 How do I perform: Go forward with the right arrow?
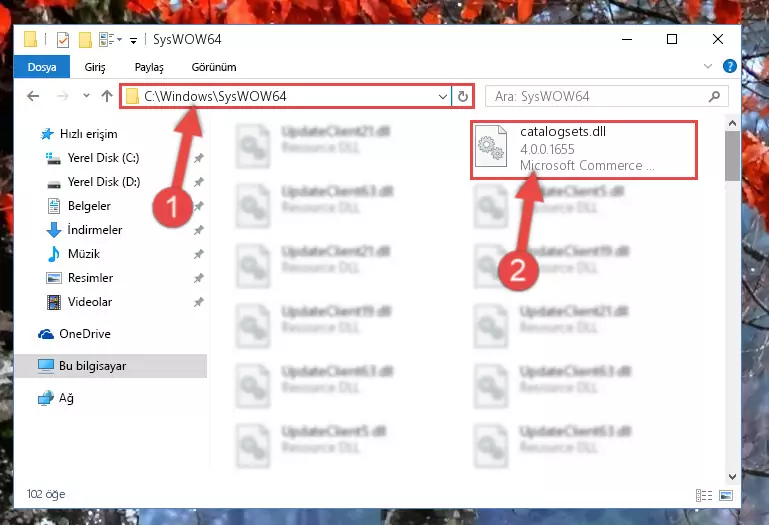point(62,96)
